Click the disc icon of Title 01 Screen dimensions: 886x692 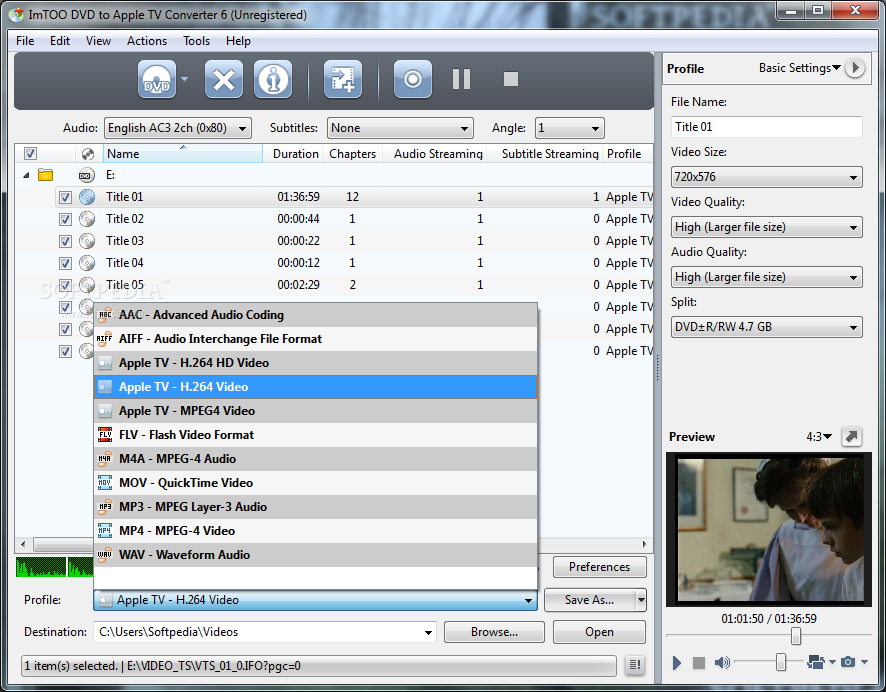tap(87, 197)
